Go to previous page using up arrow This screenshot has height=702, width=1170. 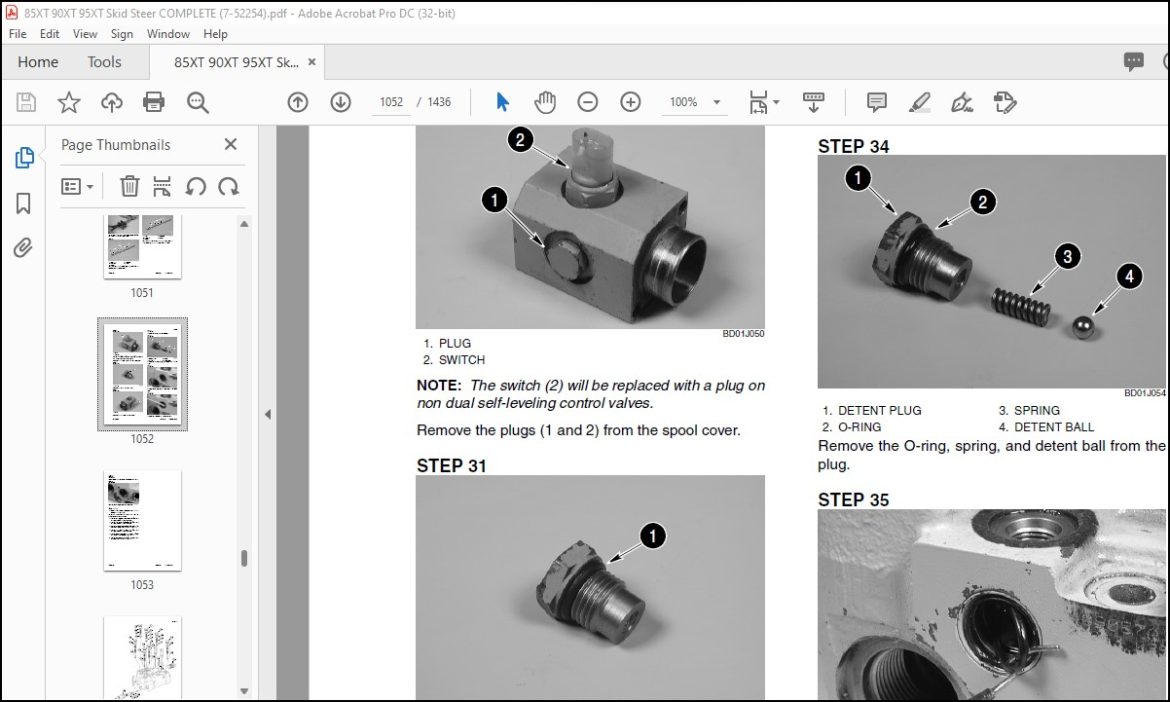(298, 102)
